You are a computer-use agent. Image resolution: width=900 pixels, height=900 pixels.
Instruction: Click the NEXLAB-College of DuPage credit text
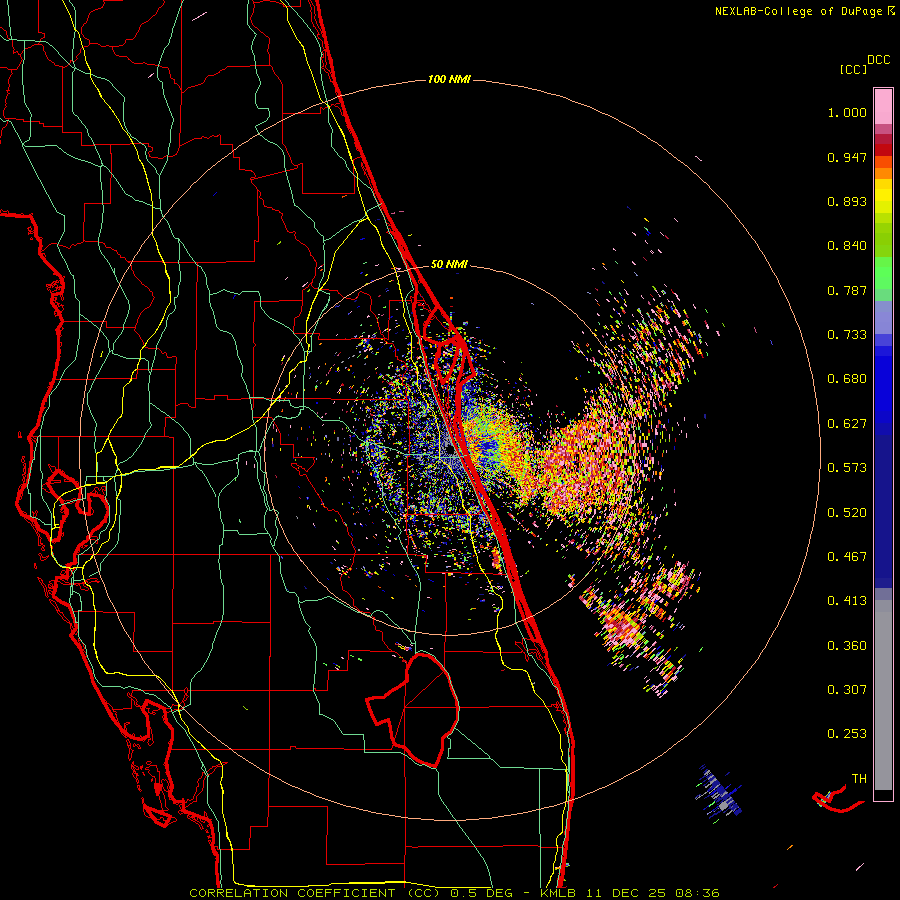pos(798,11)
